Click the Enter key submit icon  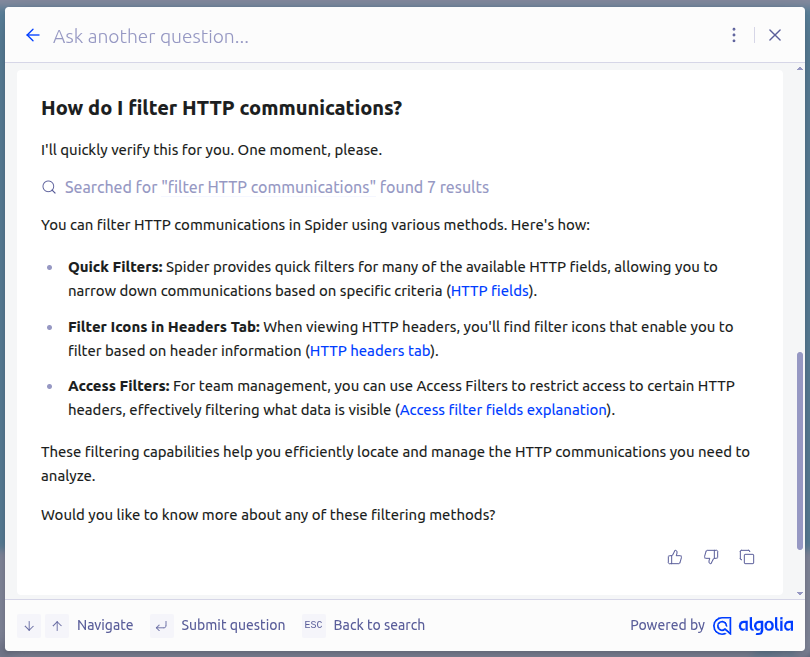point(161,626)
